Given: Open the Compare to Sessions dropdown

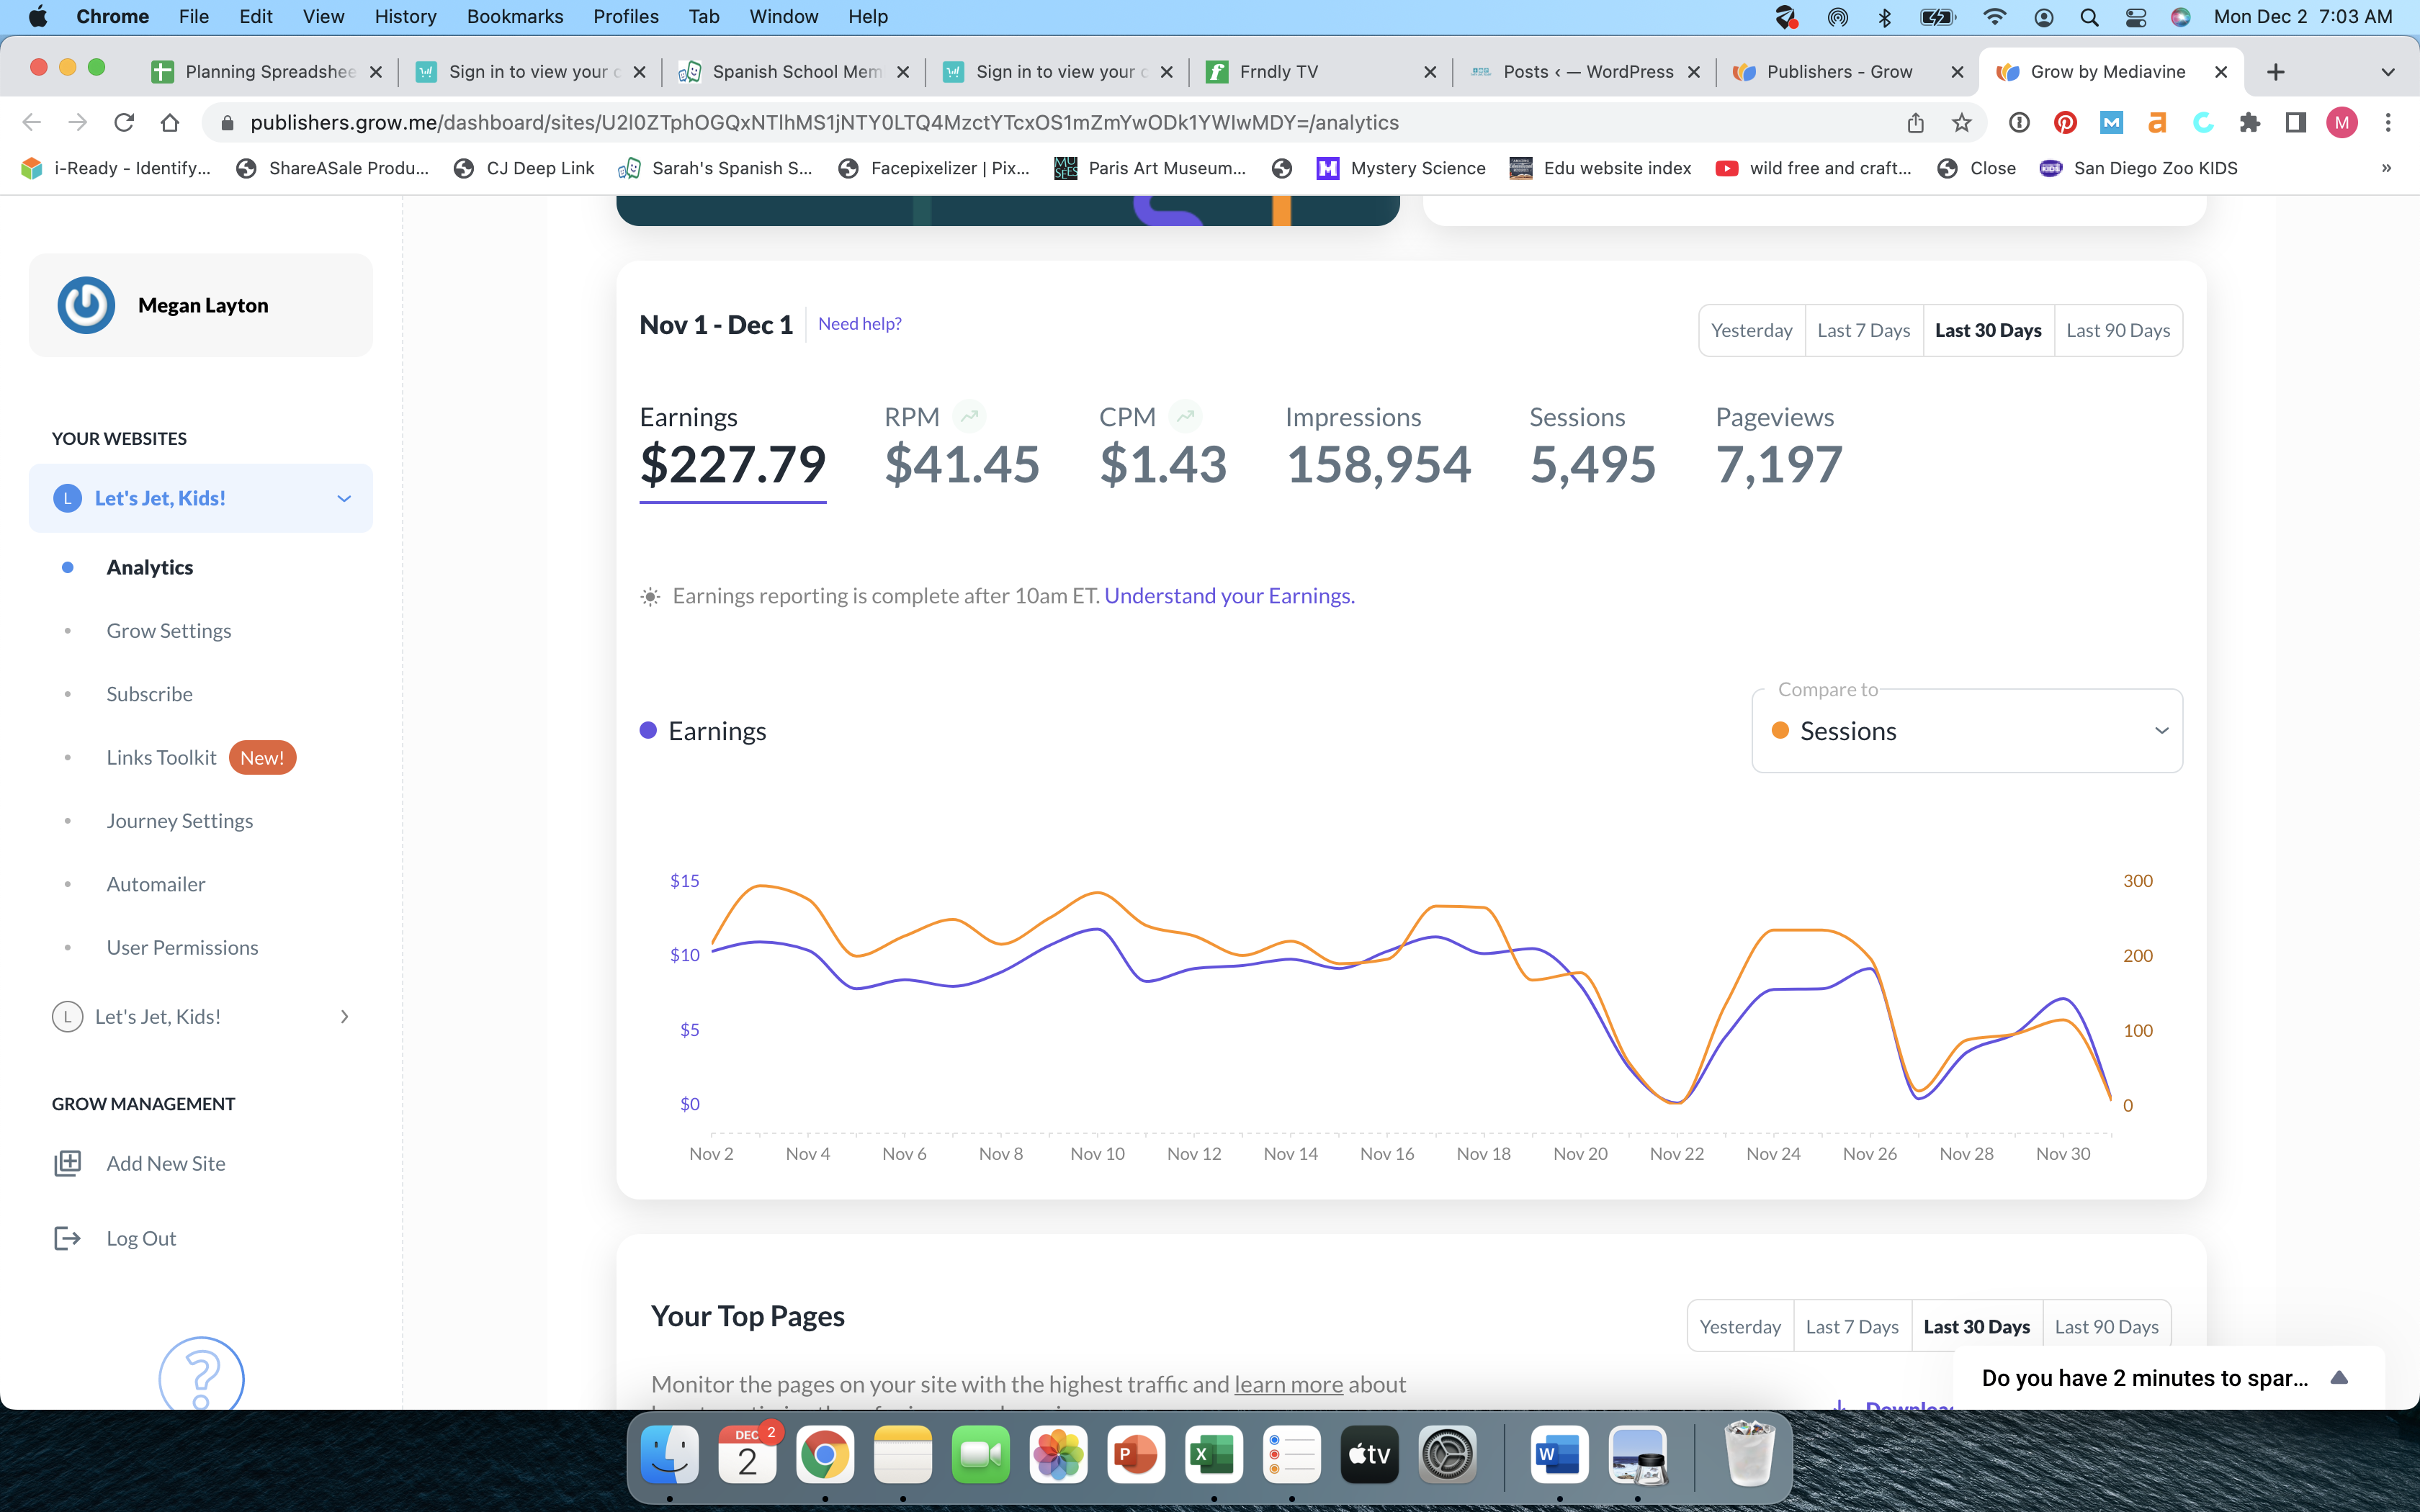Looking at the screenshot, I should [1966, 731].
